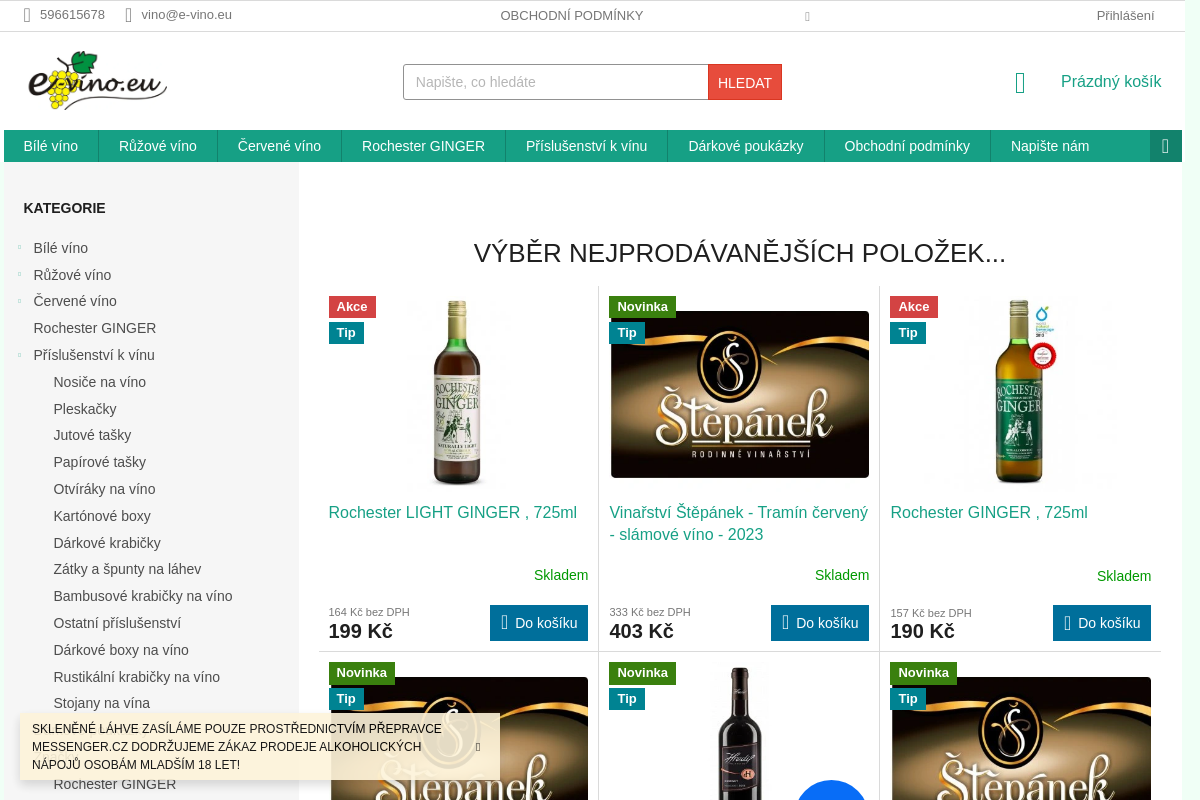
Task: Expand the Příslušenství k vínu sidebar category
Action: click(x=22, y=355)
